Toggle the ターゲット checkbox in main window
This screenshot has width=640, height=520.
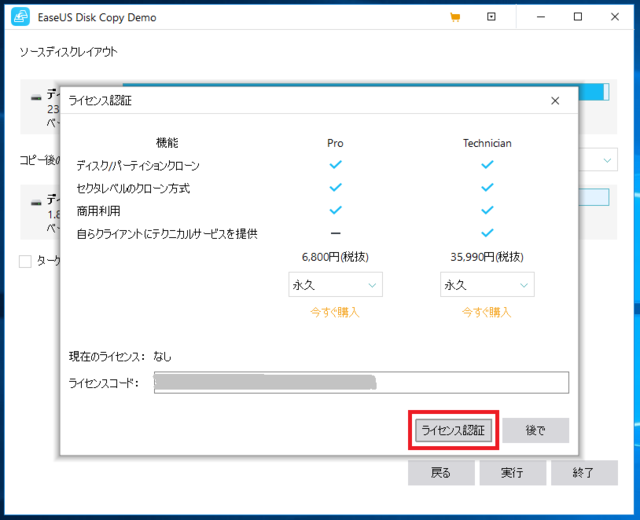25,261
